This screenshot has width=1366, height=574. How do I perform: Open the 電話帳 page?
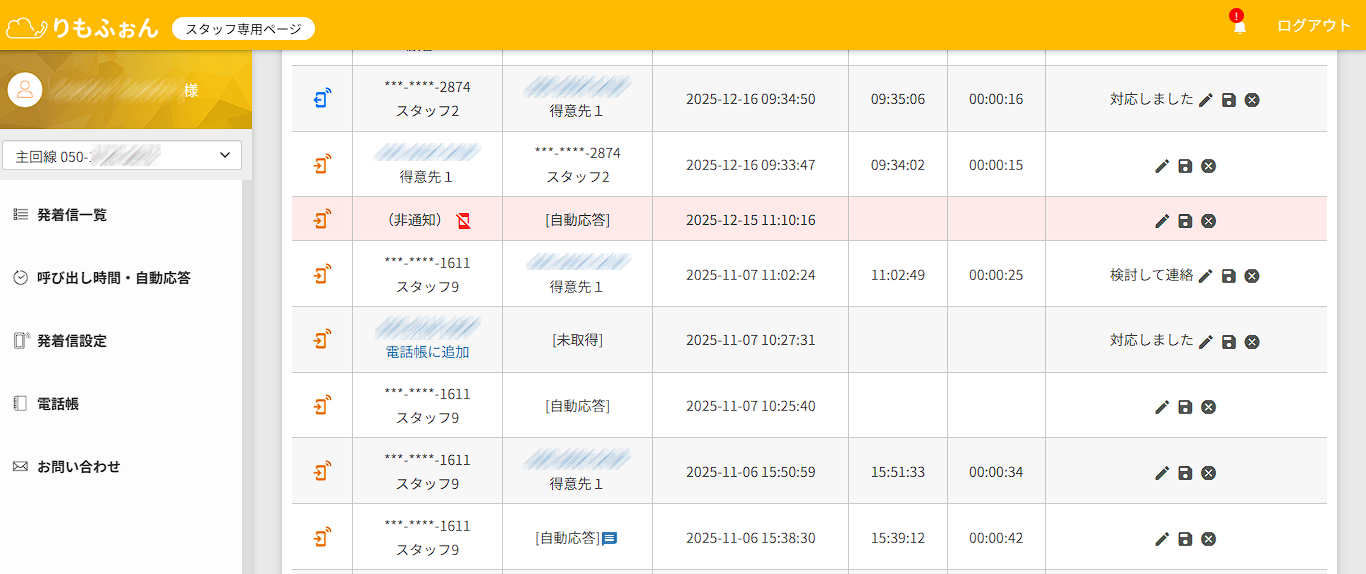tap(57, 404)
